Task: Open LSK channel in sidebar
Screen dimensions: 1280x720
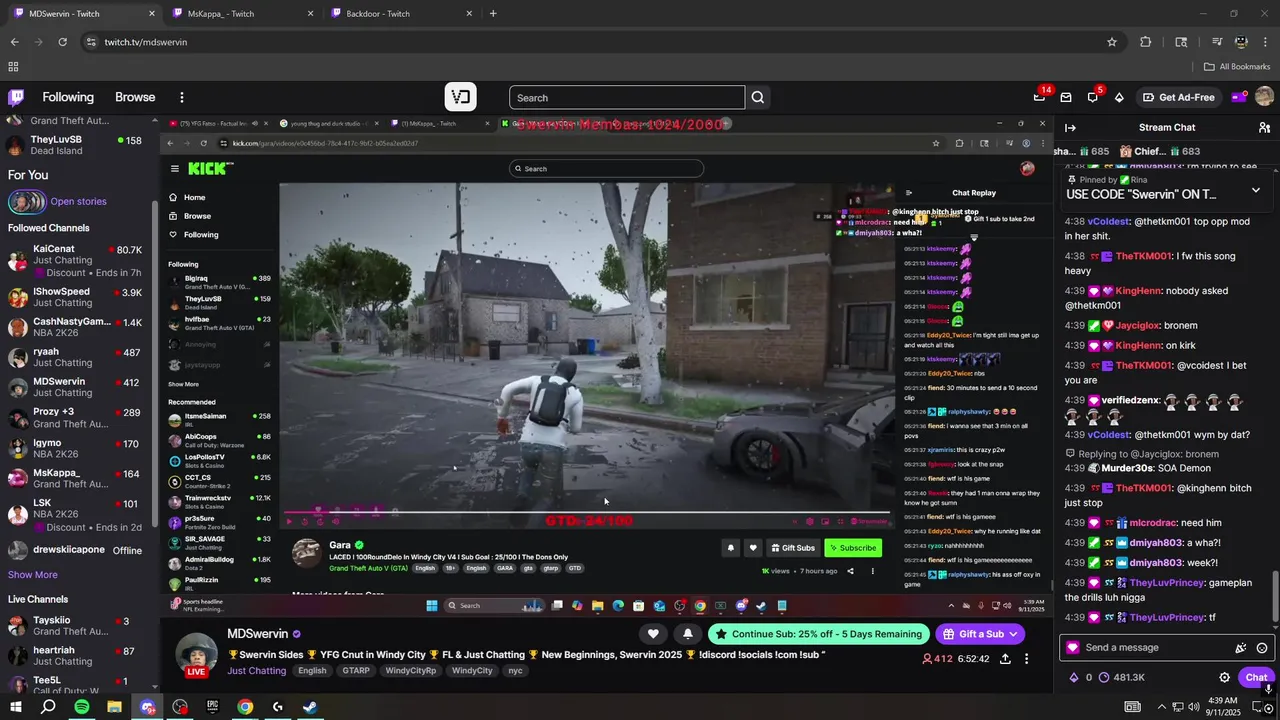Action: point(75,515)
